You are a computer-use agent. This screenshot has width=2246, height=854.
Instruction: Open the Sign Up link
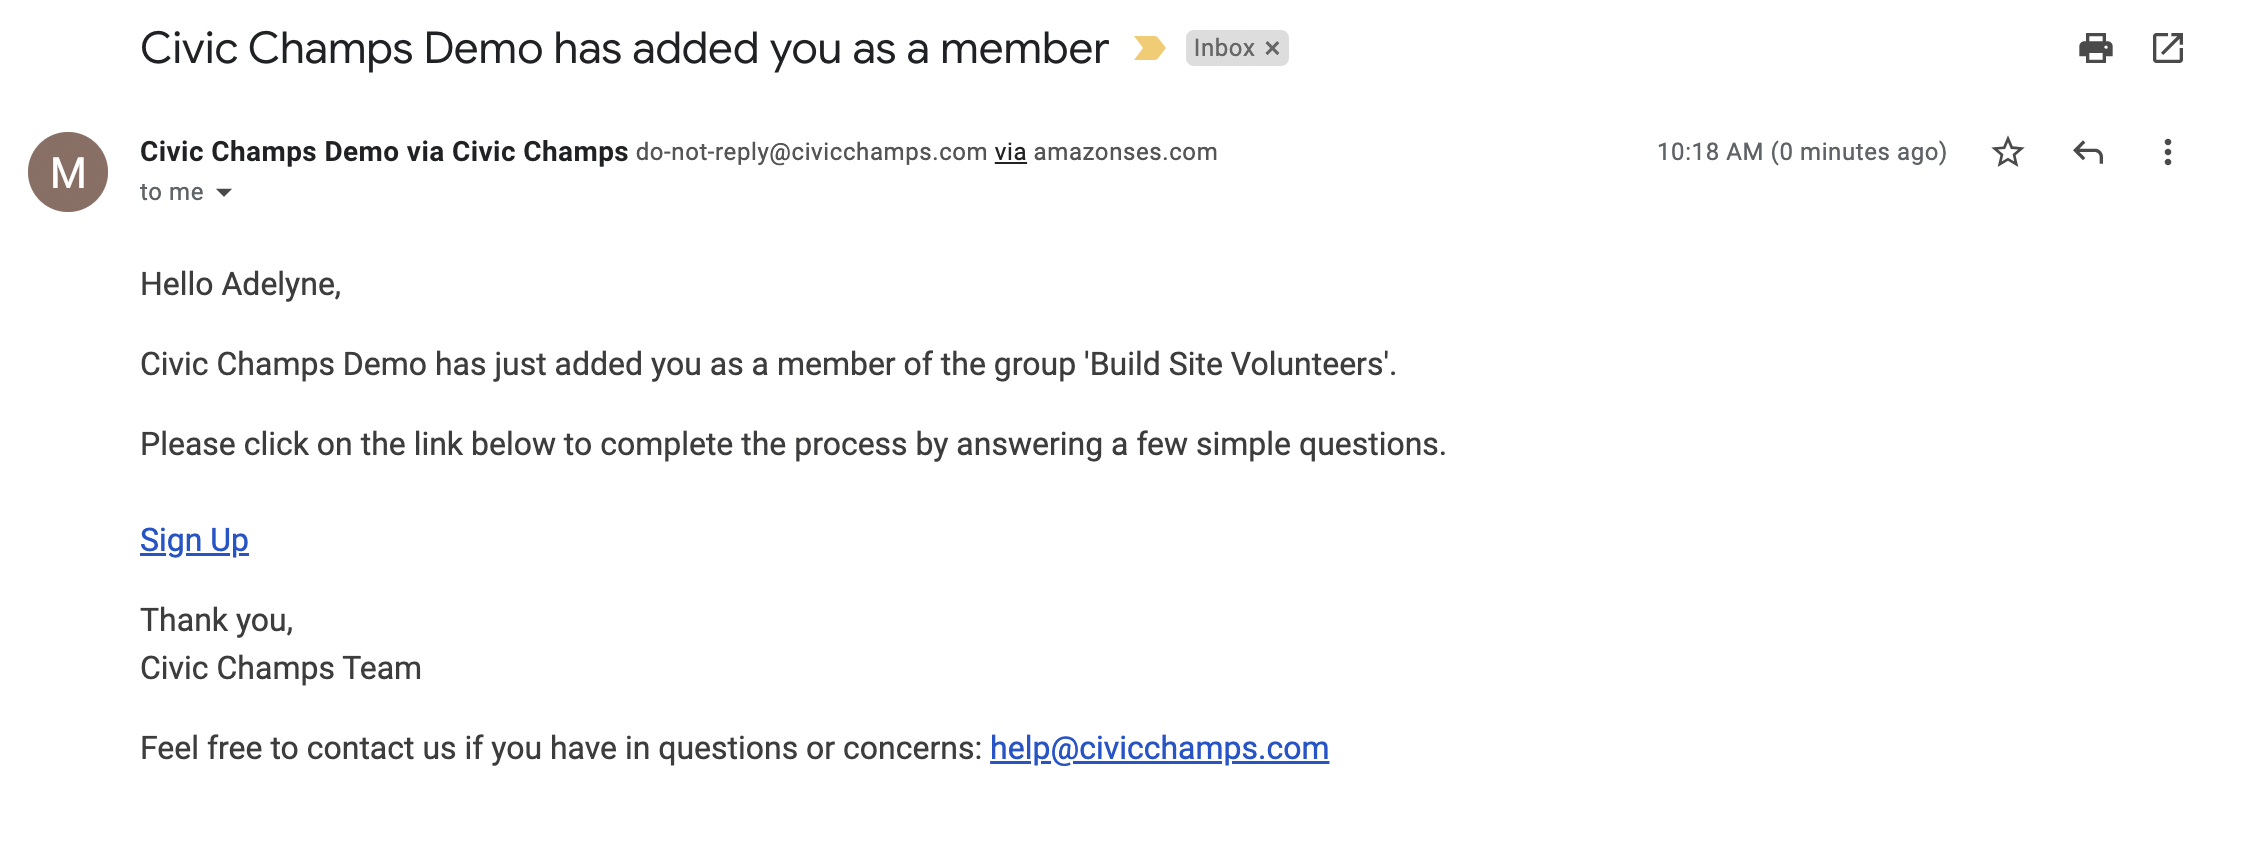click(194, 540)
